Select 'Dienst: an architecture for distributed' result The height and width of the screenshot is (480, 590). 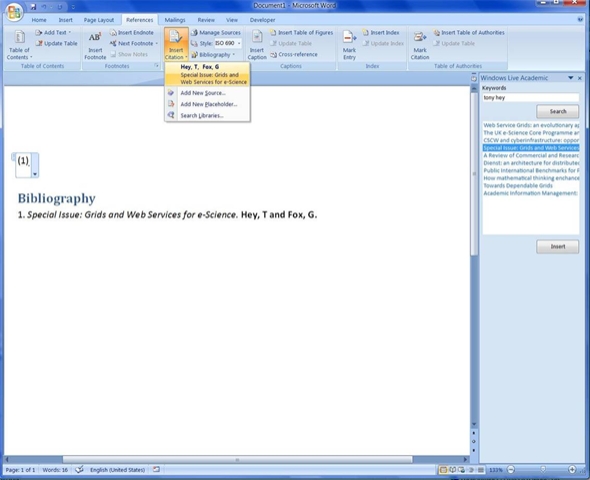click(x=531, y=163)
